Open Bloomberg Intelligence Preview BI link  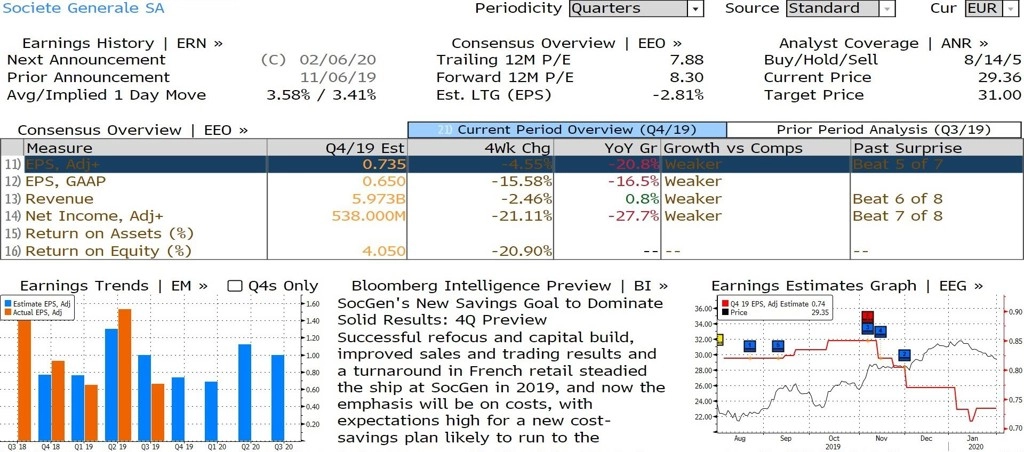(x=510, y=286)
